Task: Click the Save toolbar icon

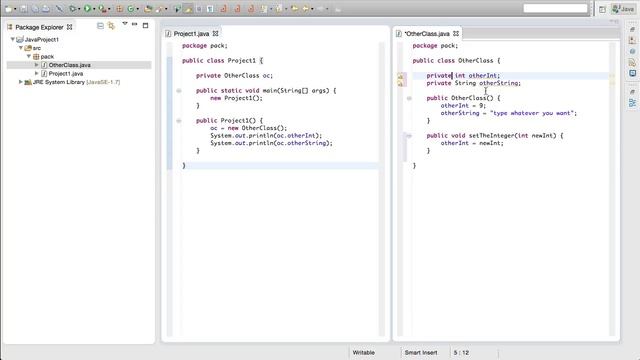Action: click(x=24, y=9)
